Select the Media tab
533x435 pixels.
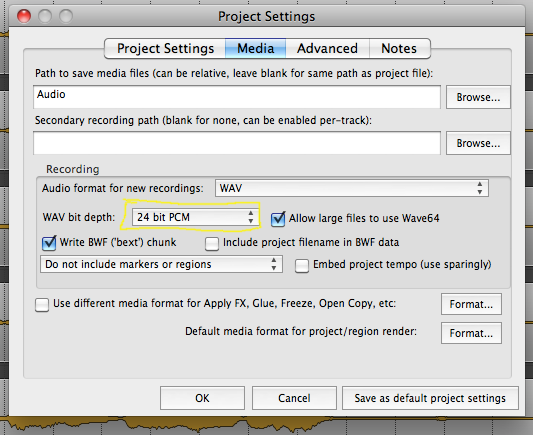pyautogui.click(x=256, y=49)
